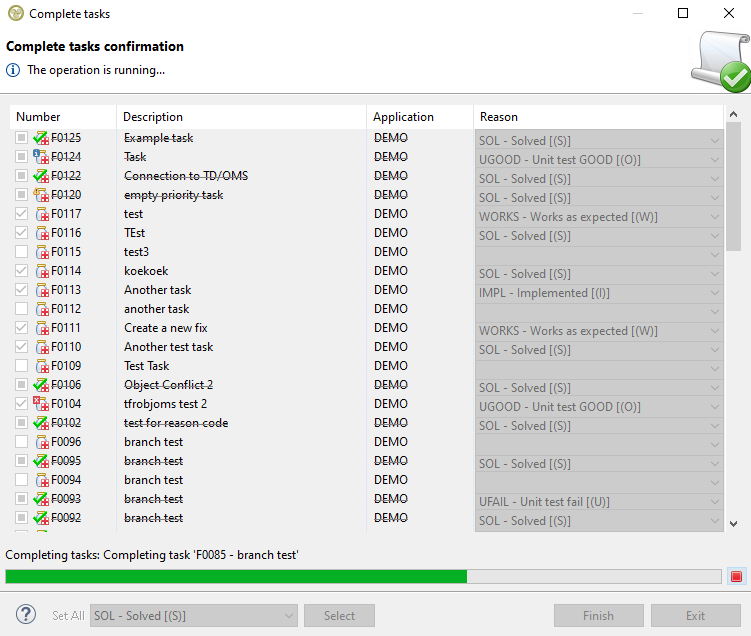Click the Exit button
The height and width of the screenshot is (636, 751).
(x=695, y=616)
